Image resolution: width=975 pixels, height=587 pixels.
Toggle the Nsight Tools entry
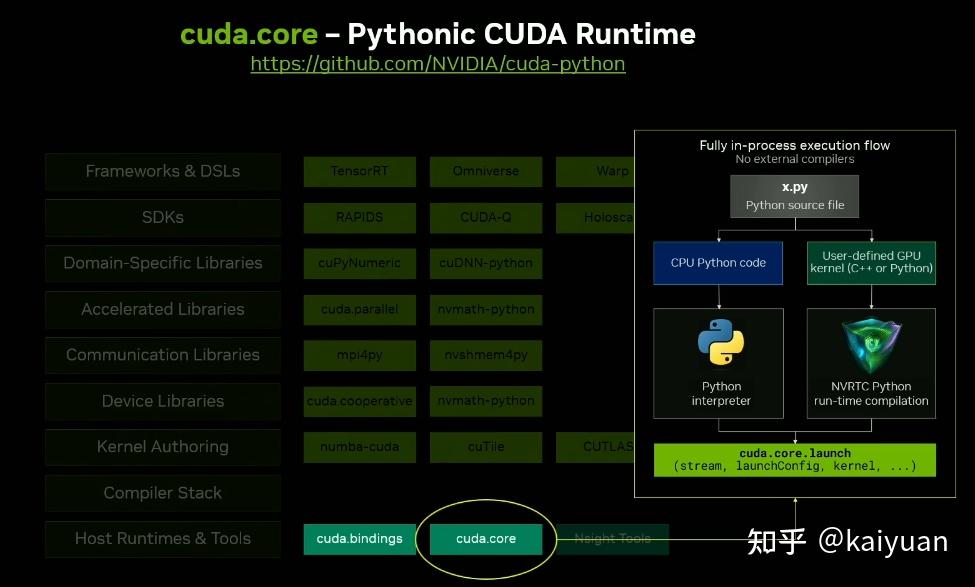point(613,538)
